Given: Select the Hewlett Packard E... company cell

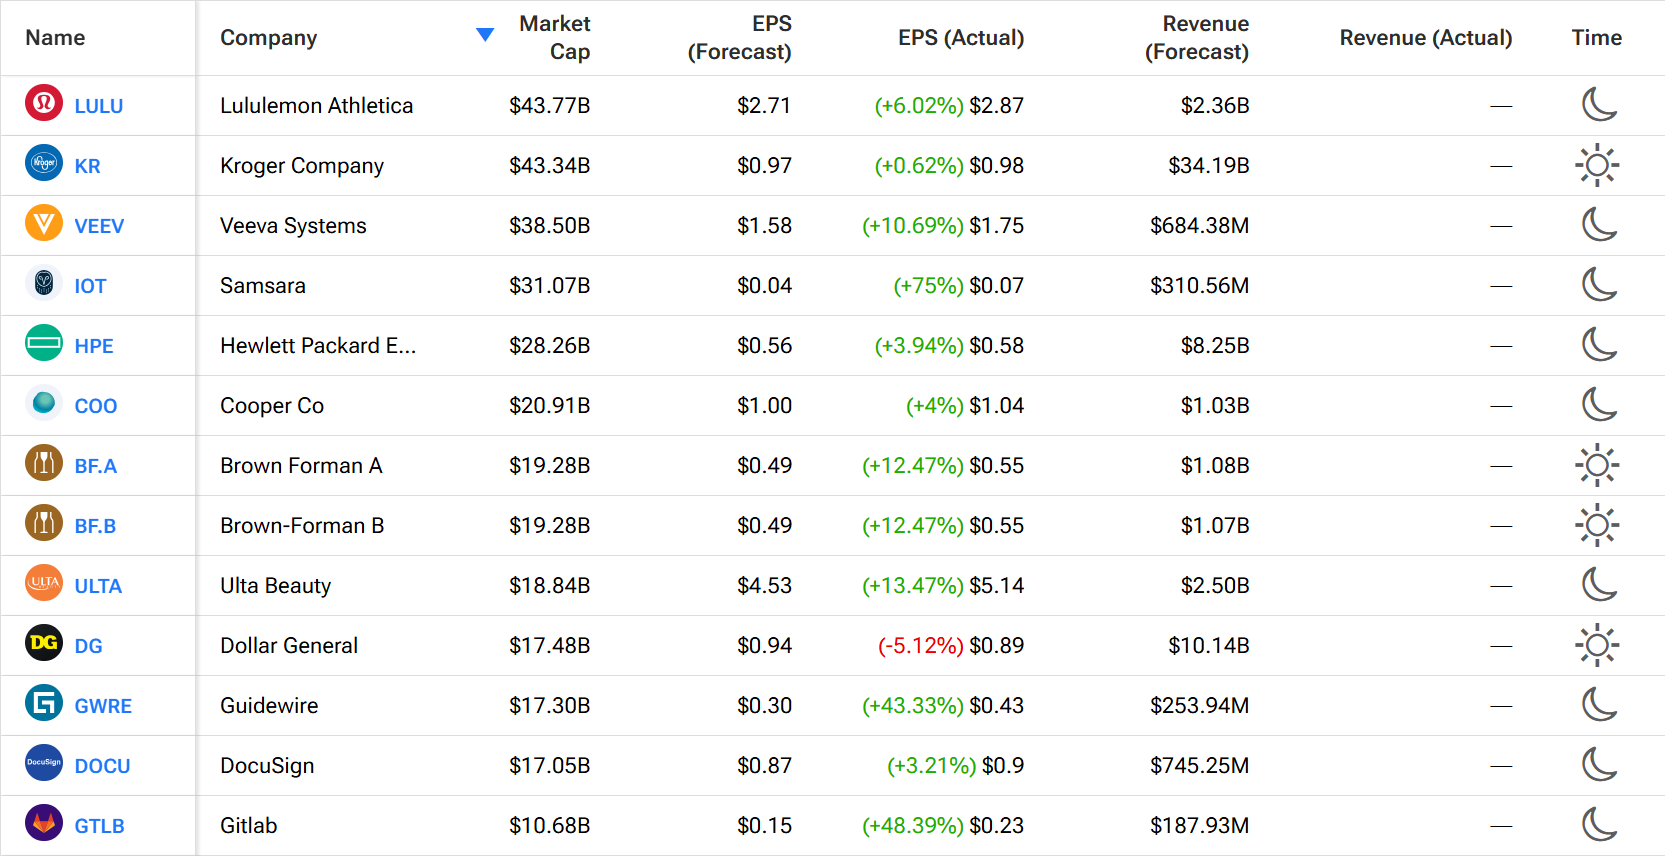Looking at the screenshot, I should [318, 346].
